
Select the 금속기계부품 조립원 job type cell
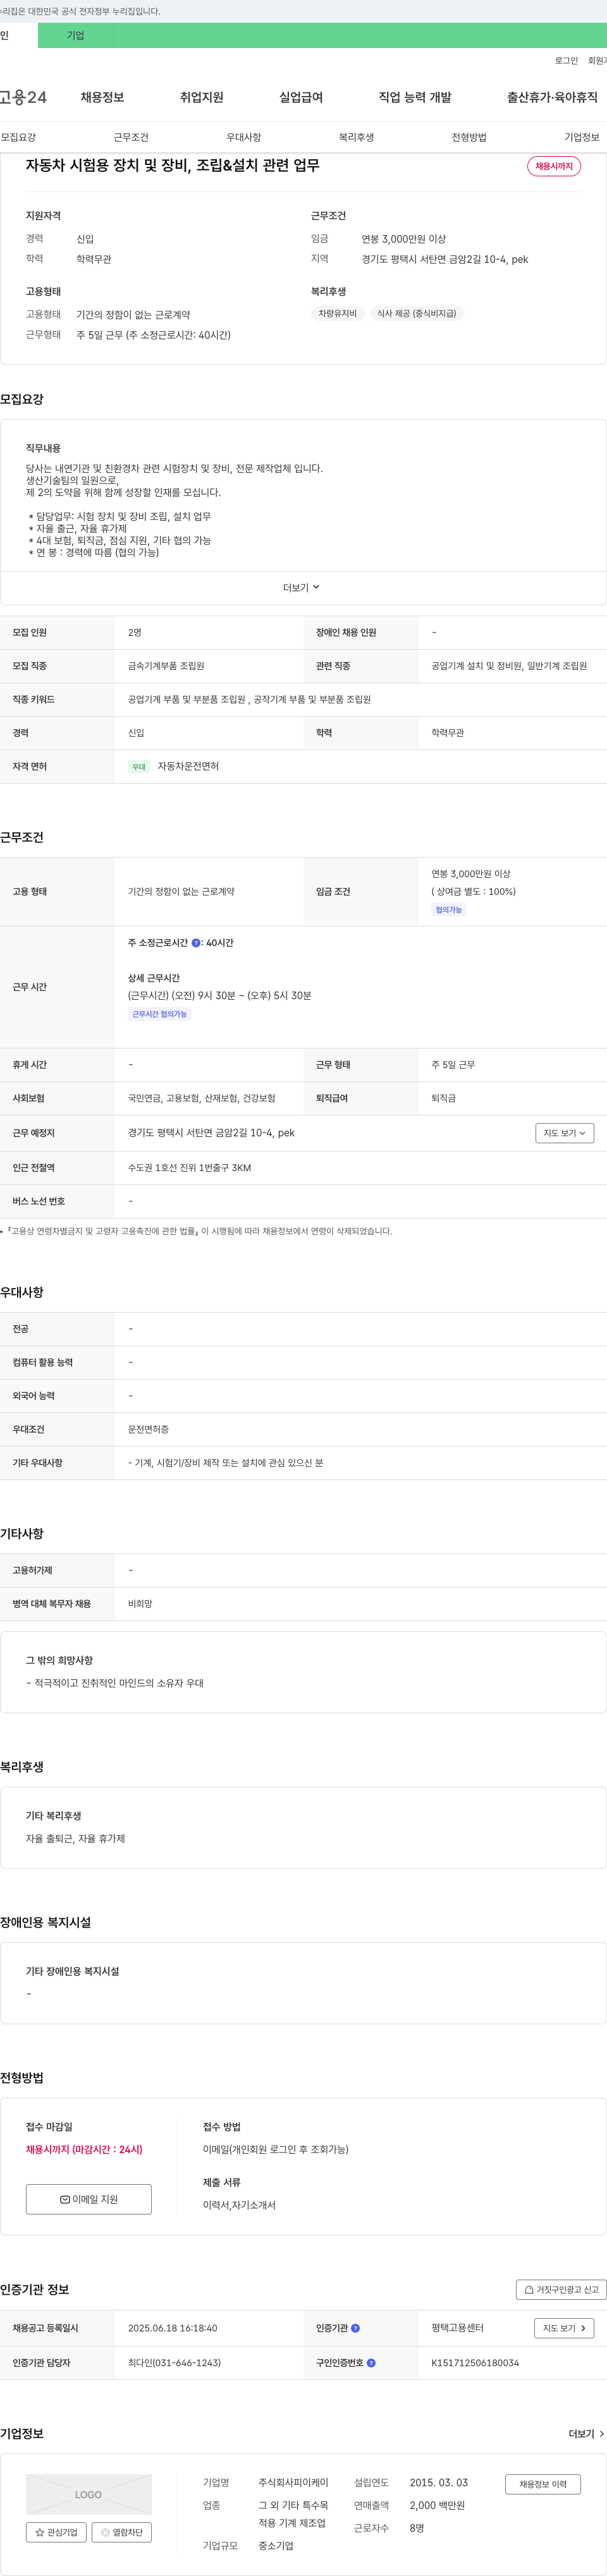pyautogui.click(x=166, y=666)
